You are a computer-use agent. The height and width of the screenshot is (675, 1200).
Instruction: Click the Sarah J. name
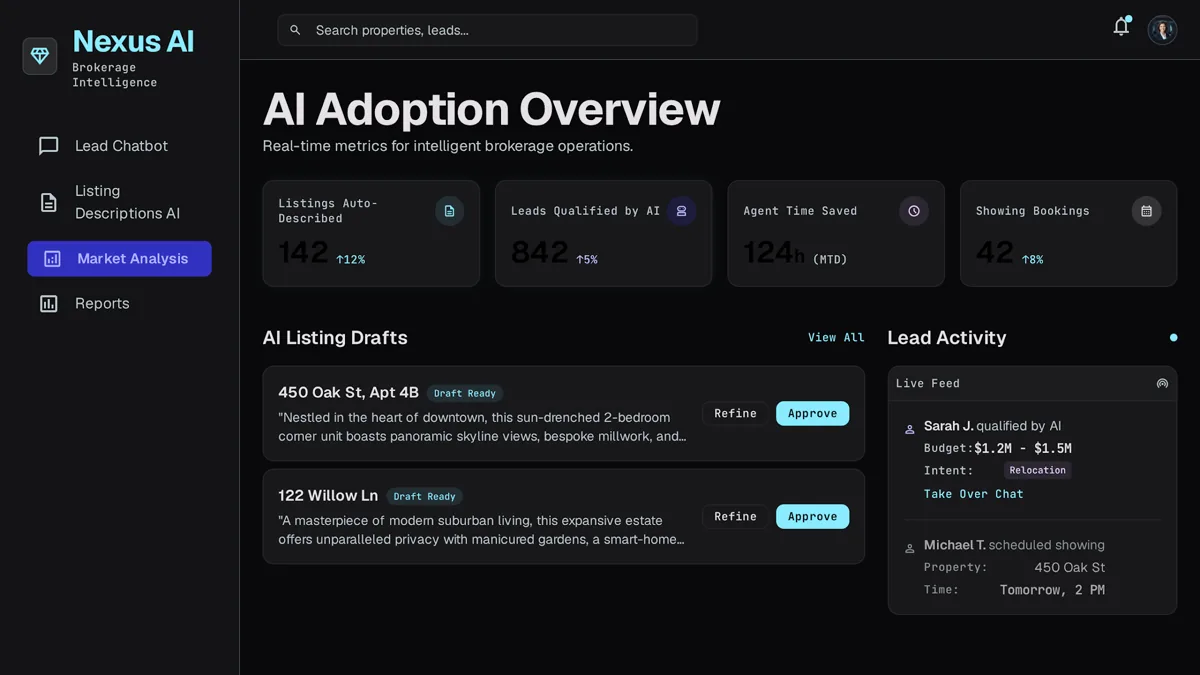tap(948, 426)
